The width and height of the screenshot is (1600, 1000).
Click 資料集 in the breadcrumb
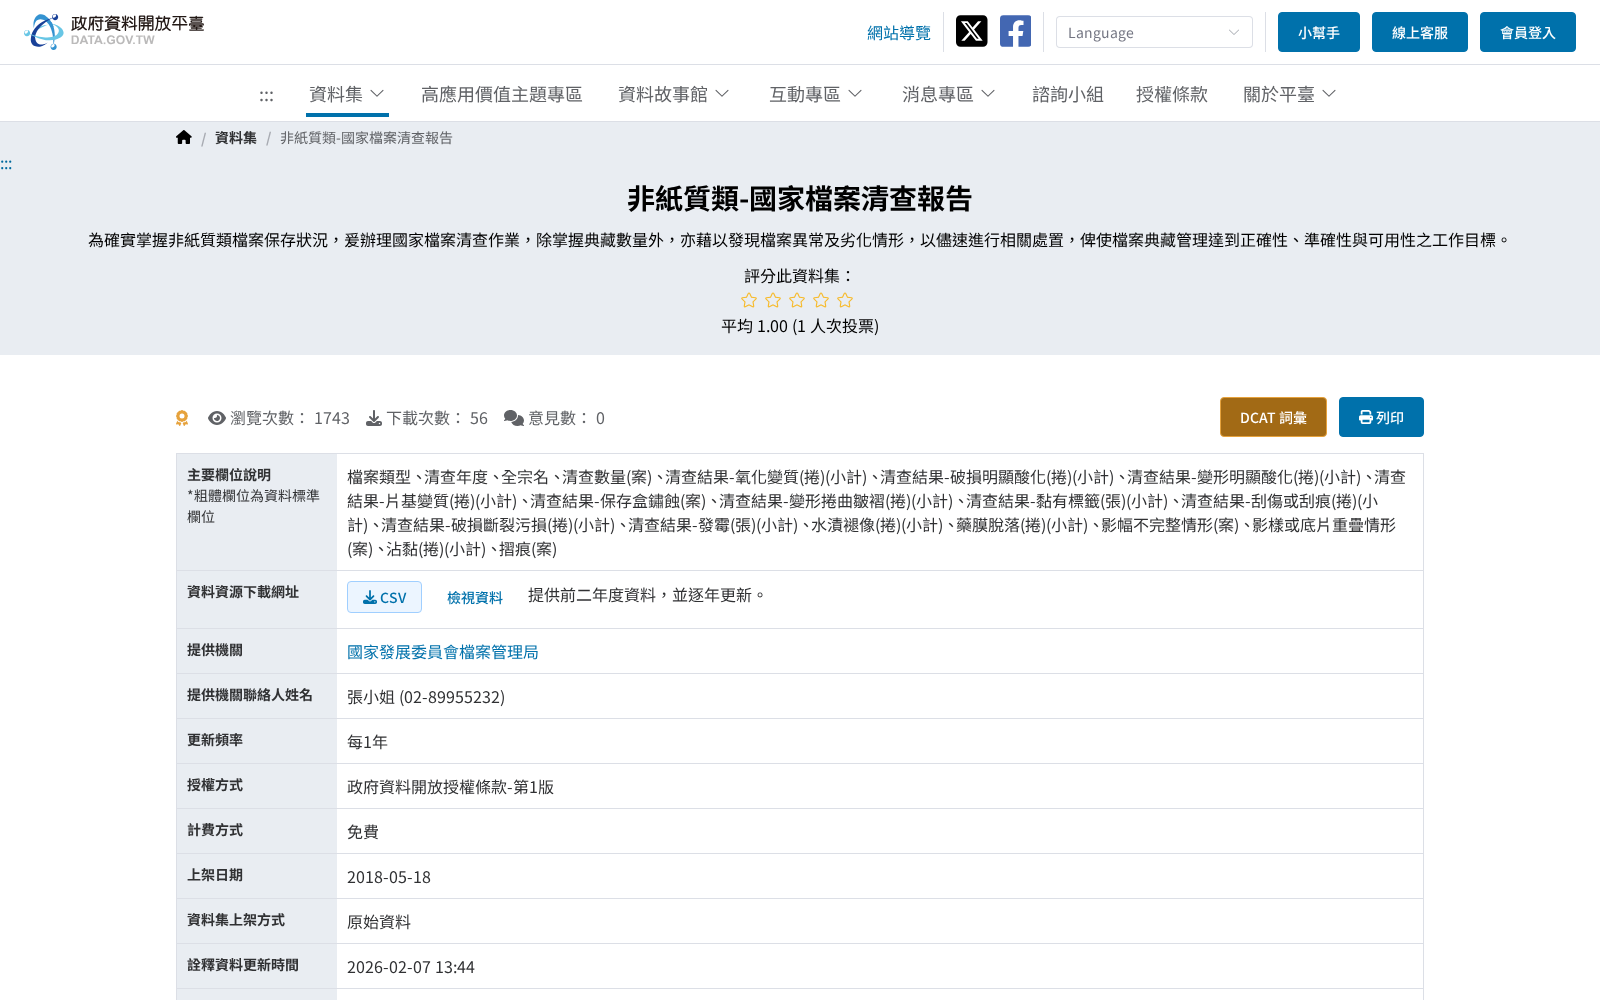(x=236, y=138)
